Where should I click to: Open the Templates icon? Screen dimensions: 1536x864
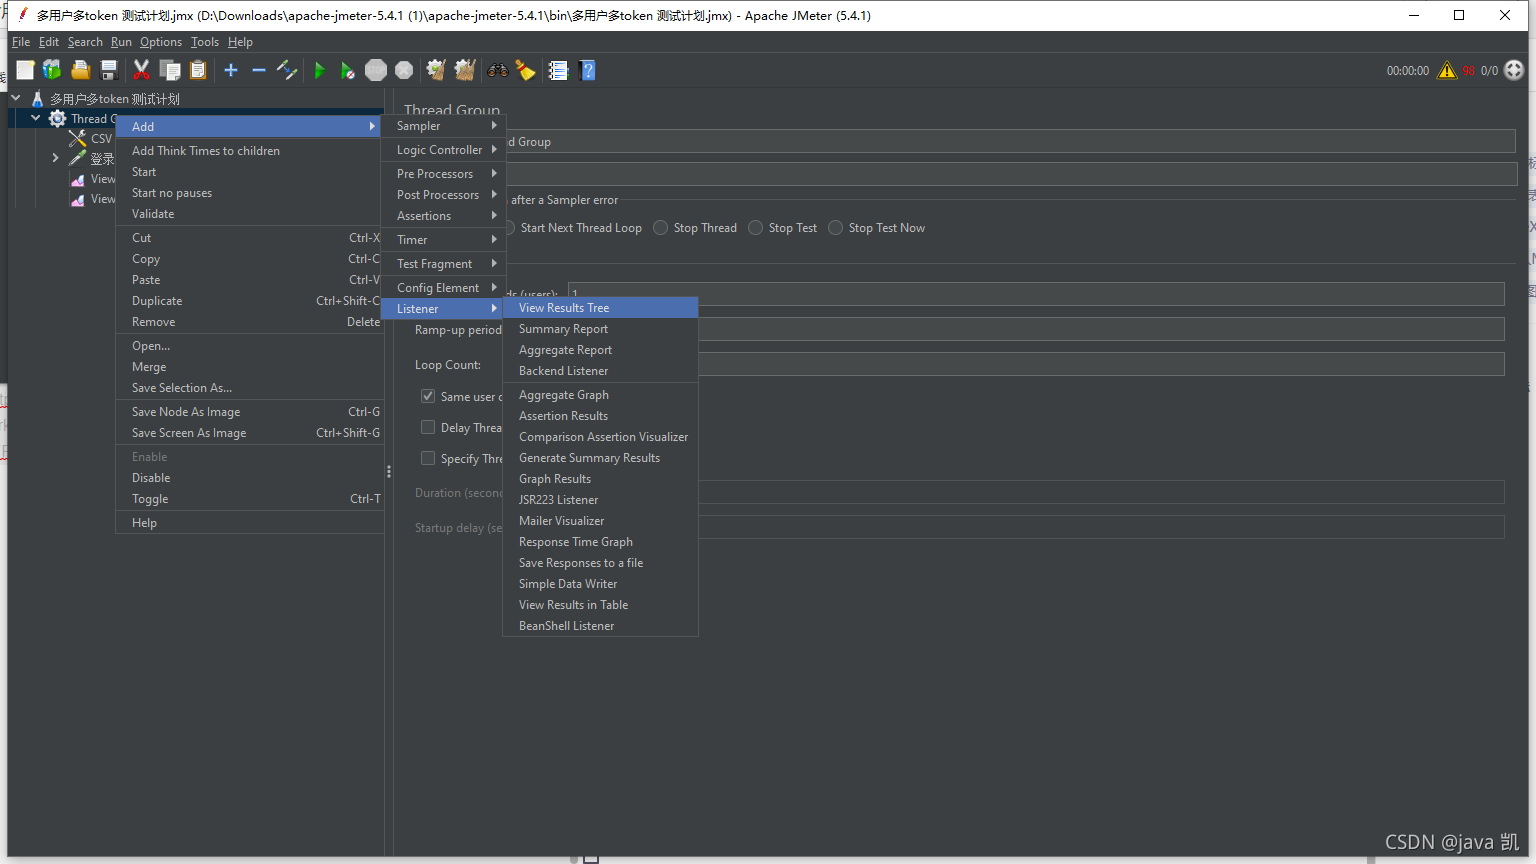[x=52, y=70]
